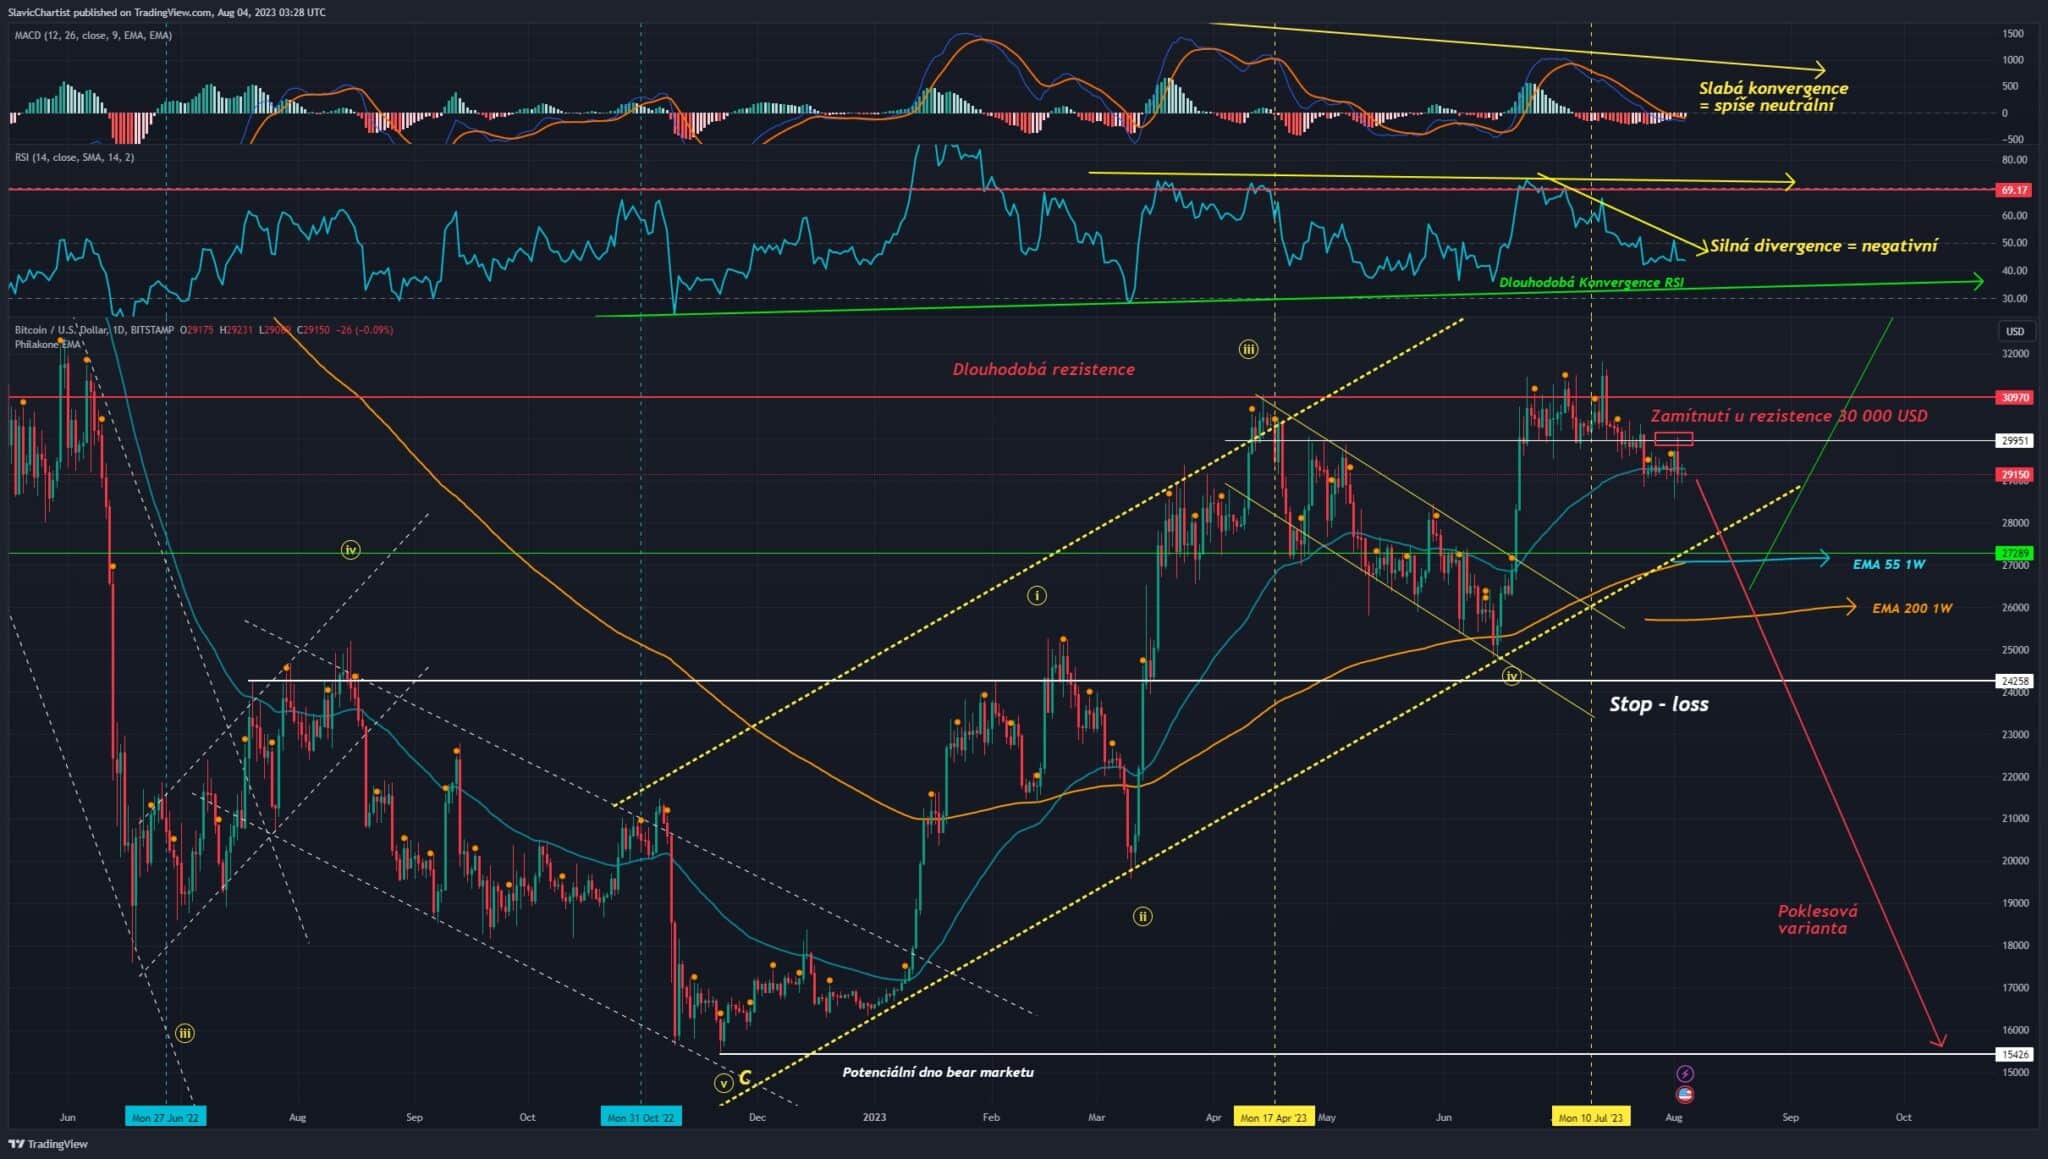
Task: Open SlavicChartist published on TradingView.com header
Action: coord(166,12)
